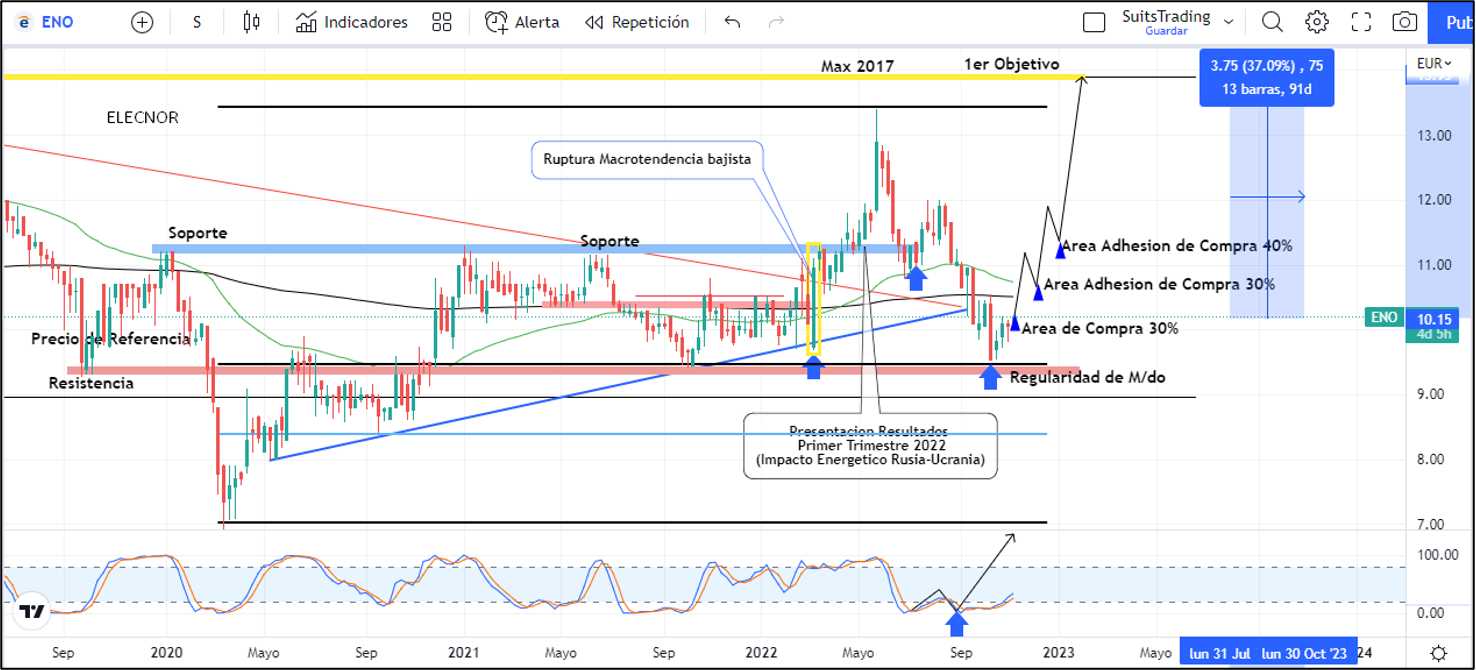The height and width of the screenshot is (670, 1476).
Task: Enter fullscreen mode
Action: tap(1361, 22)
